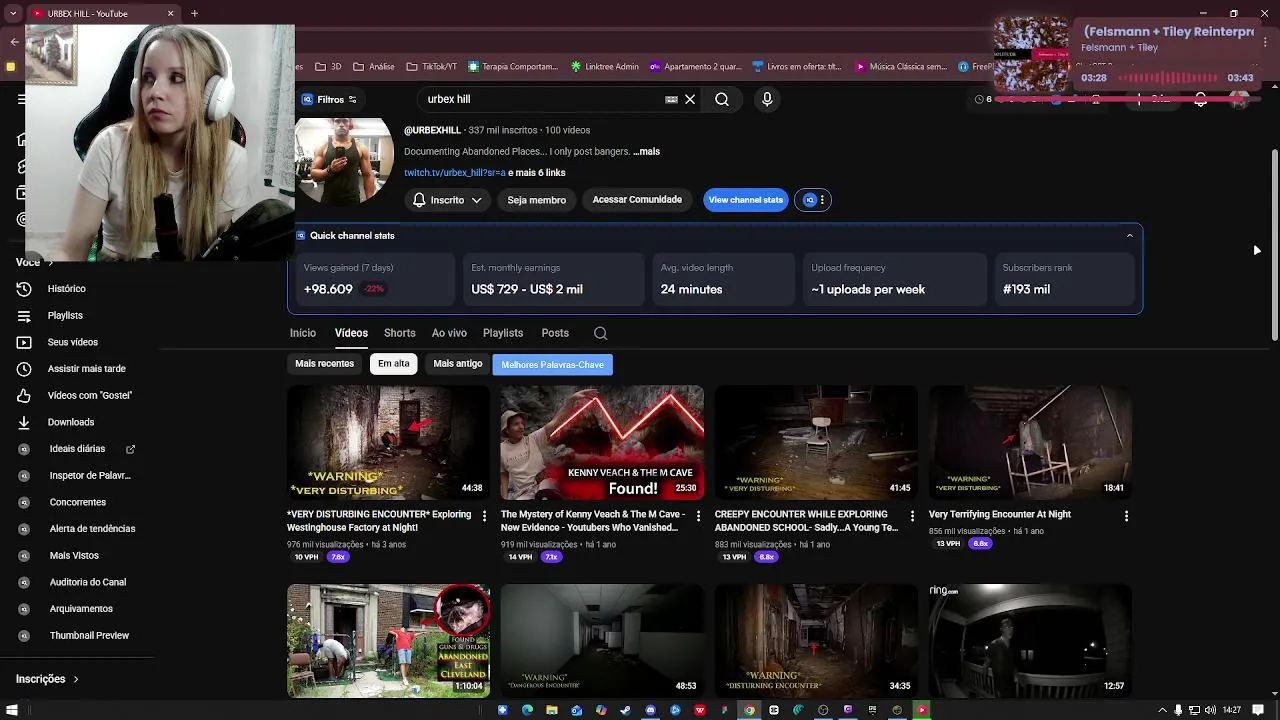Screen dimensions: 1280x720
Task: Run search with magnifier button
Action: [722, 99]
